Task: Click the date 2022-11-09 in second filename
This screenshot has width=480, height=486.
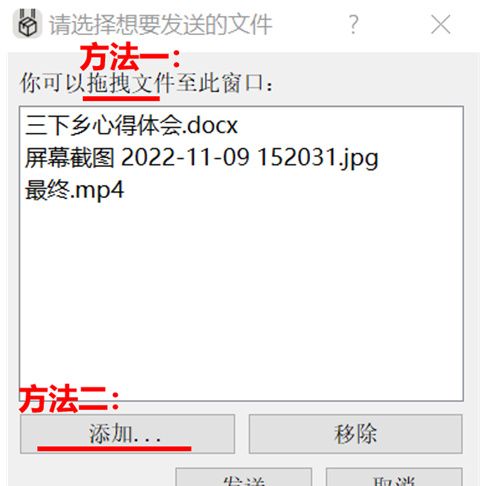Action: pyautogui.click(x=185, y=157)
